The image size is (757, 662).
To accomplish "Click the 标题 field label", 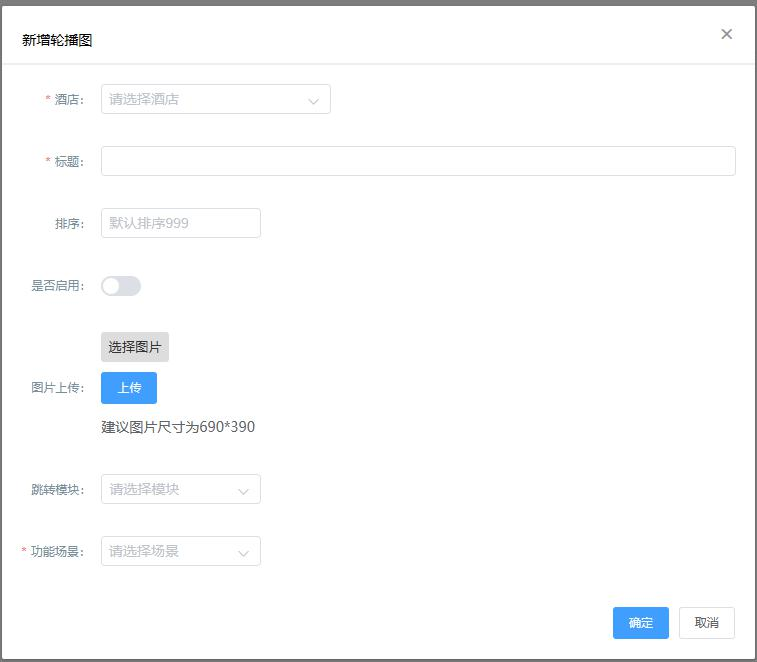I will [x=69, y=162].
